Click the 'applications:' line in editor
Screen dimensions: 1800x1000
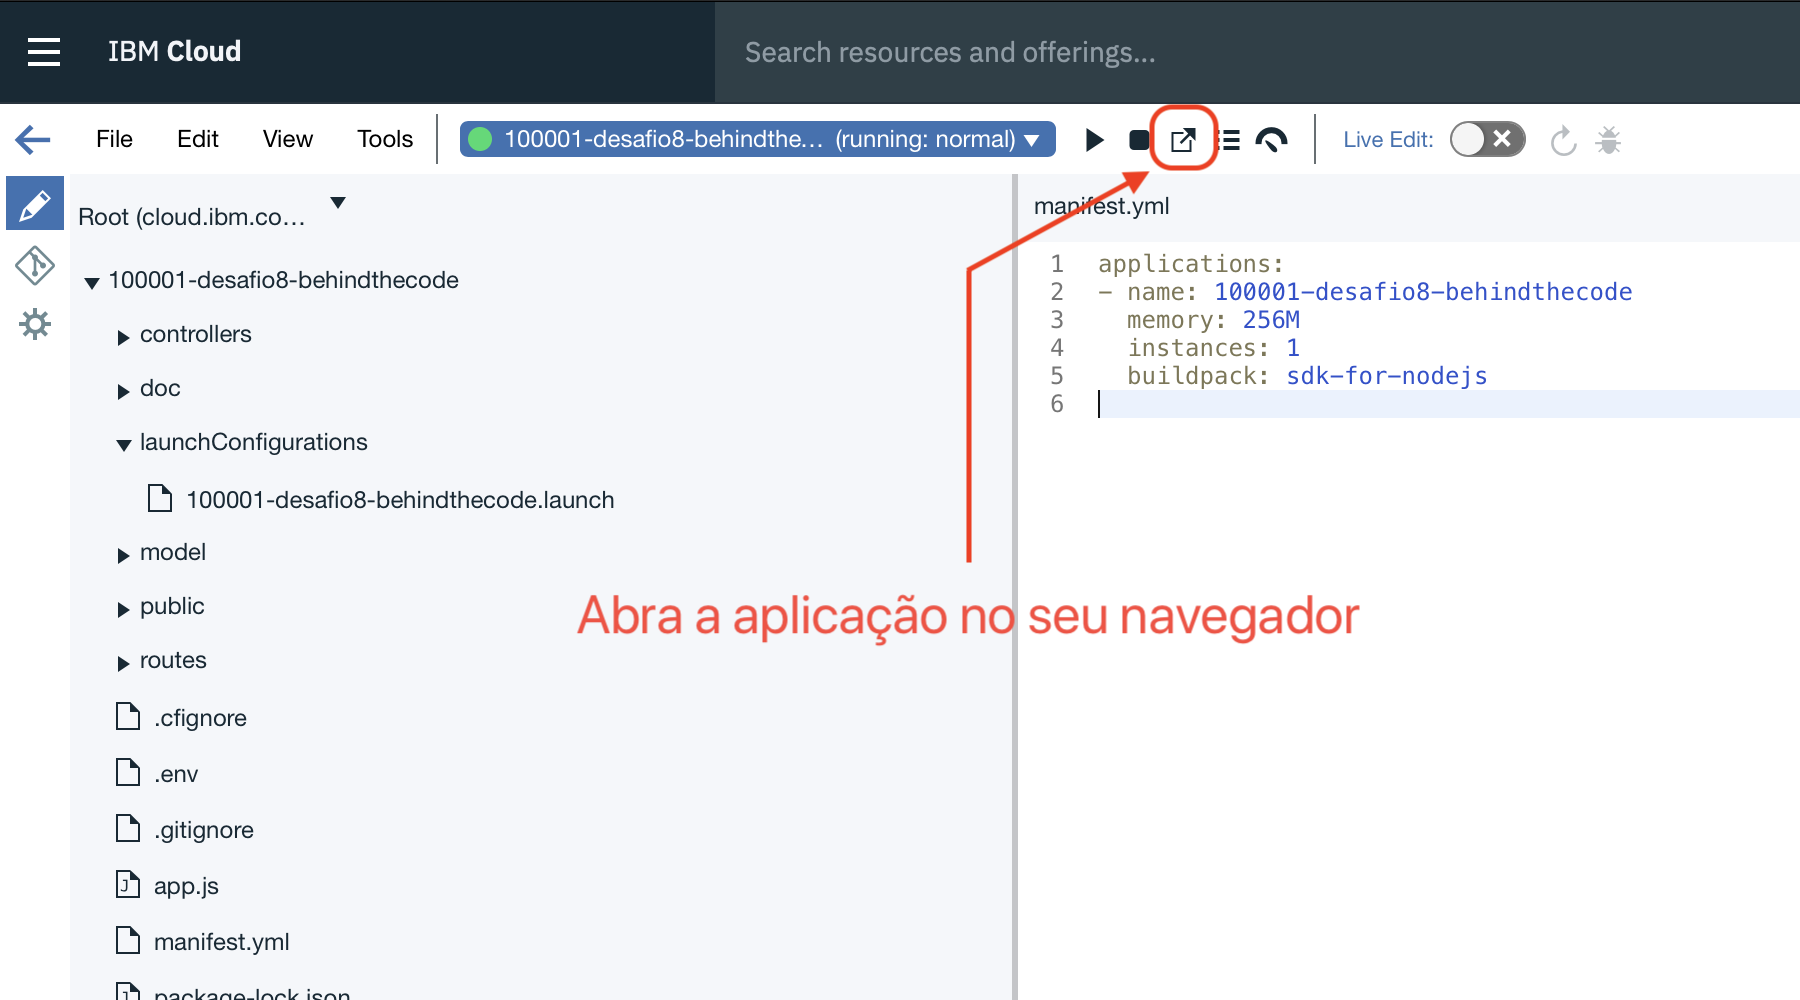(1191, 264)
